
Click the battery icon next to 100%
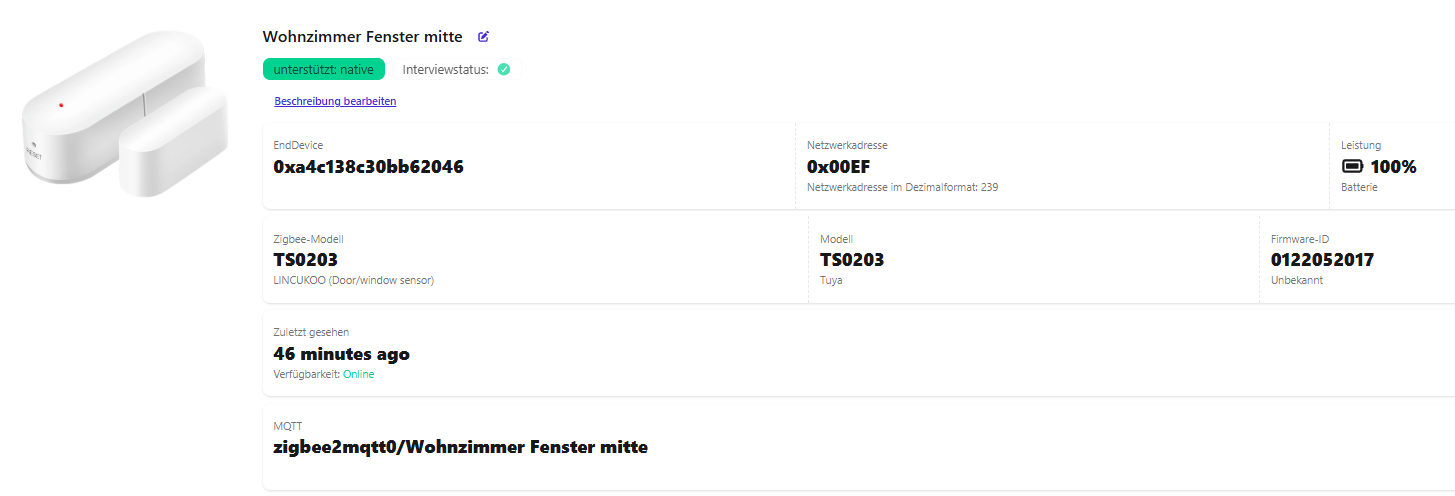[x=1352, y=167]
